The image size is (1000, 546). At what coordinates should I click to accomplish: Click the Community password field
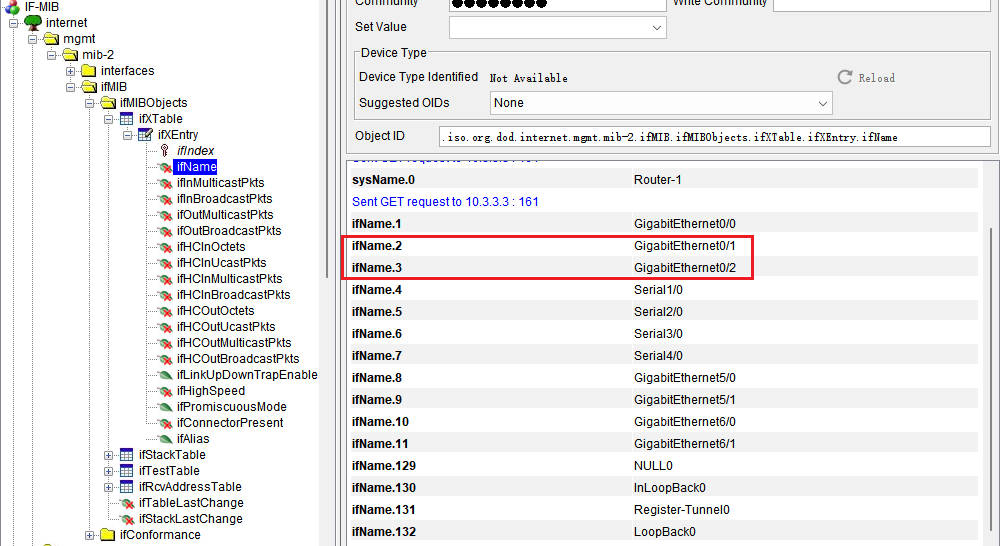click(x=557, y=4)
